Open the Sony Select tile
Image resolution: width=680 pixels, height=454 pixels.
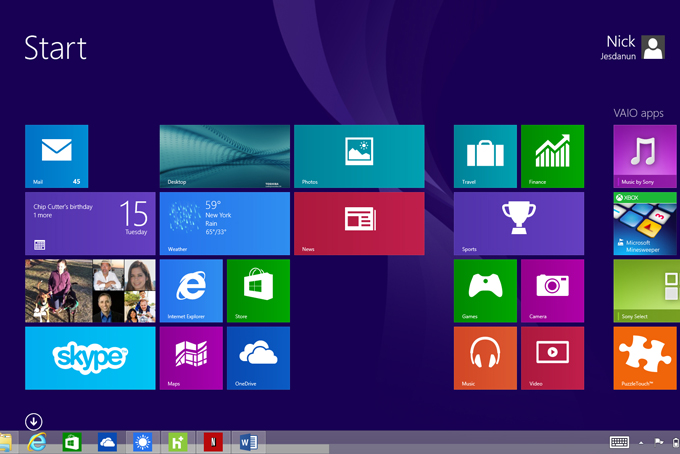coord(647,291)
